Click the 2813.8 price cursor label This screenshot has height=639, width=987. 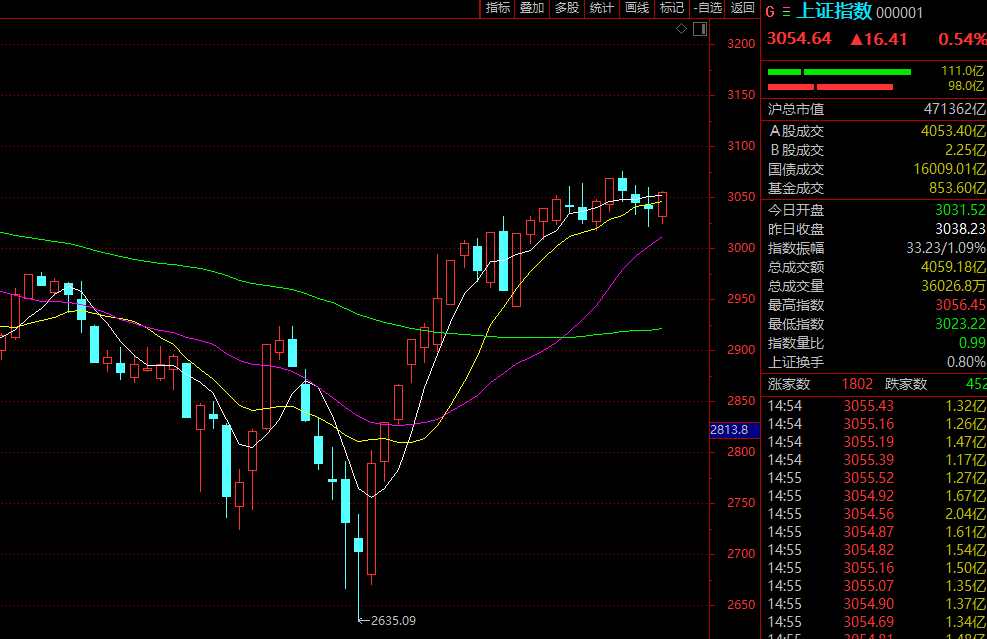(734, 430)
